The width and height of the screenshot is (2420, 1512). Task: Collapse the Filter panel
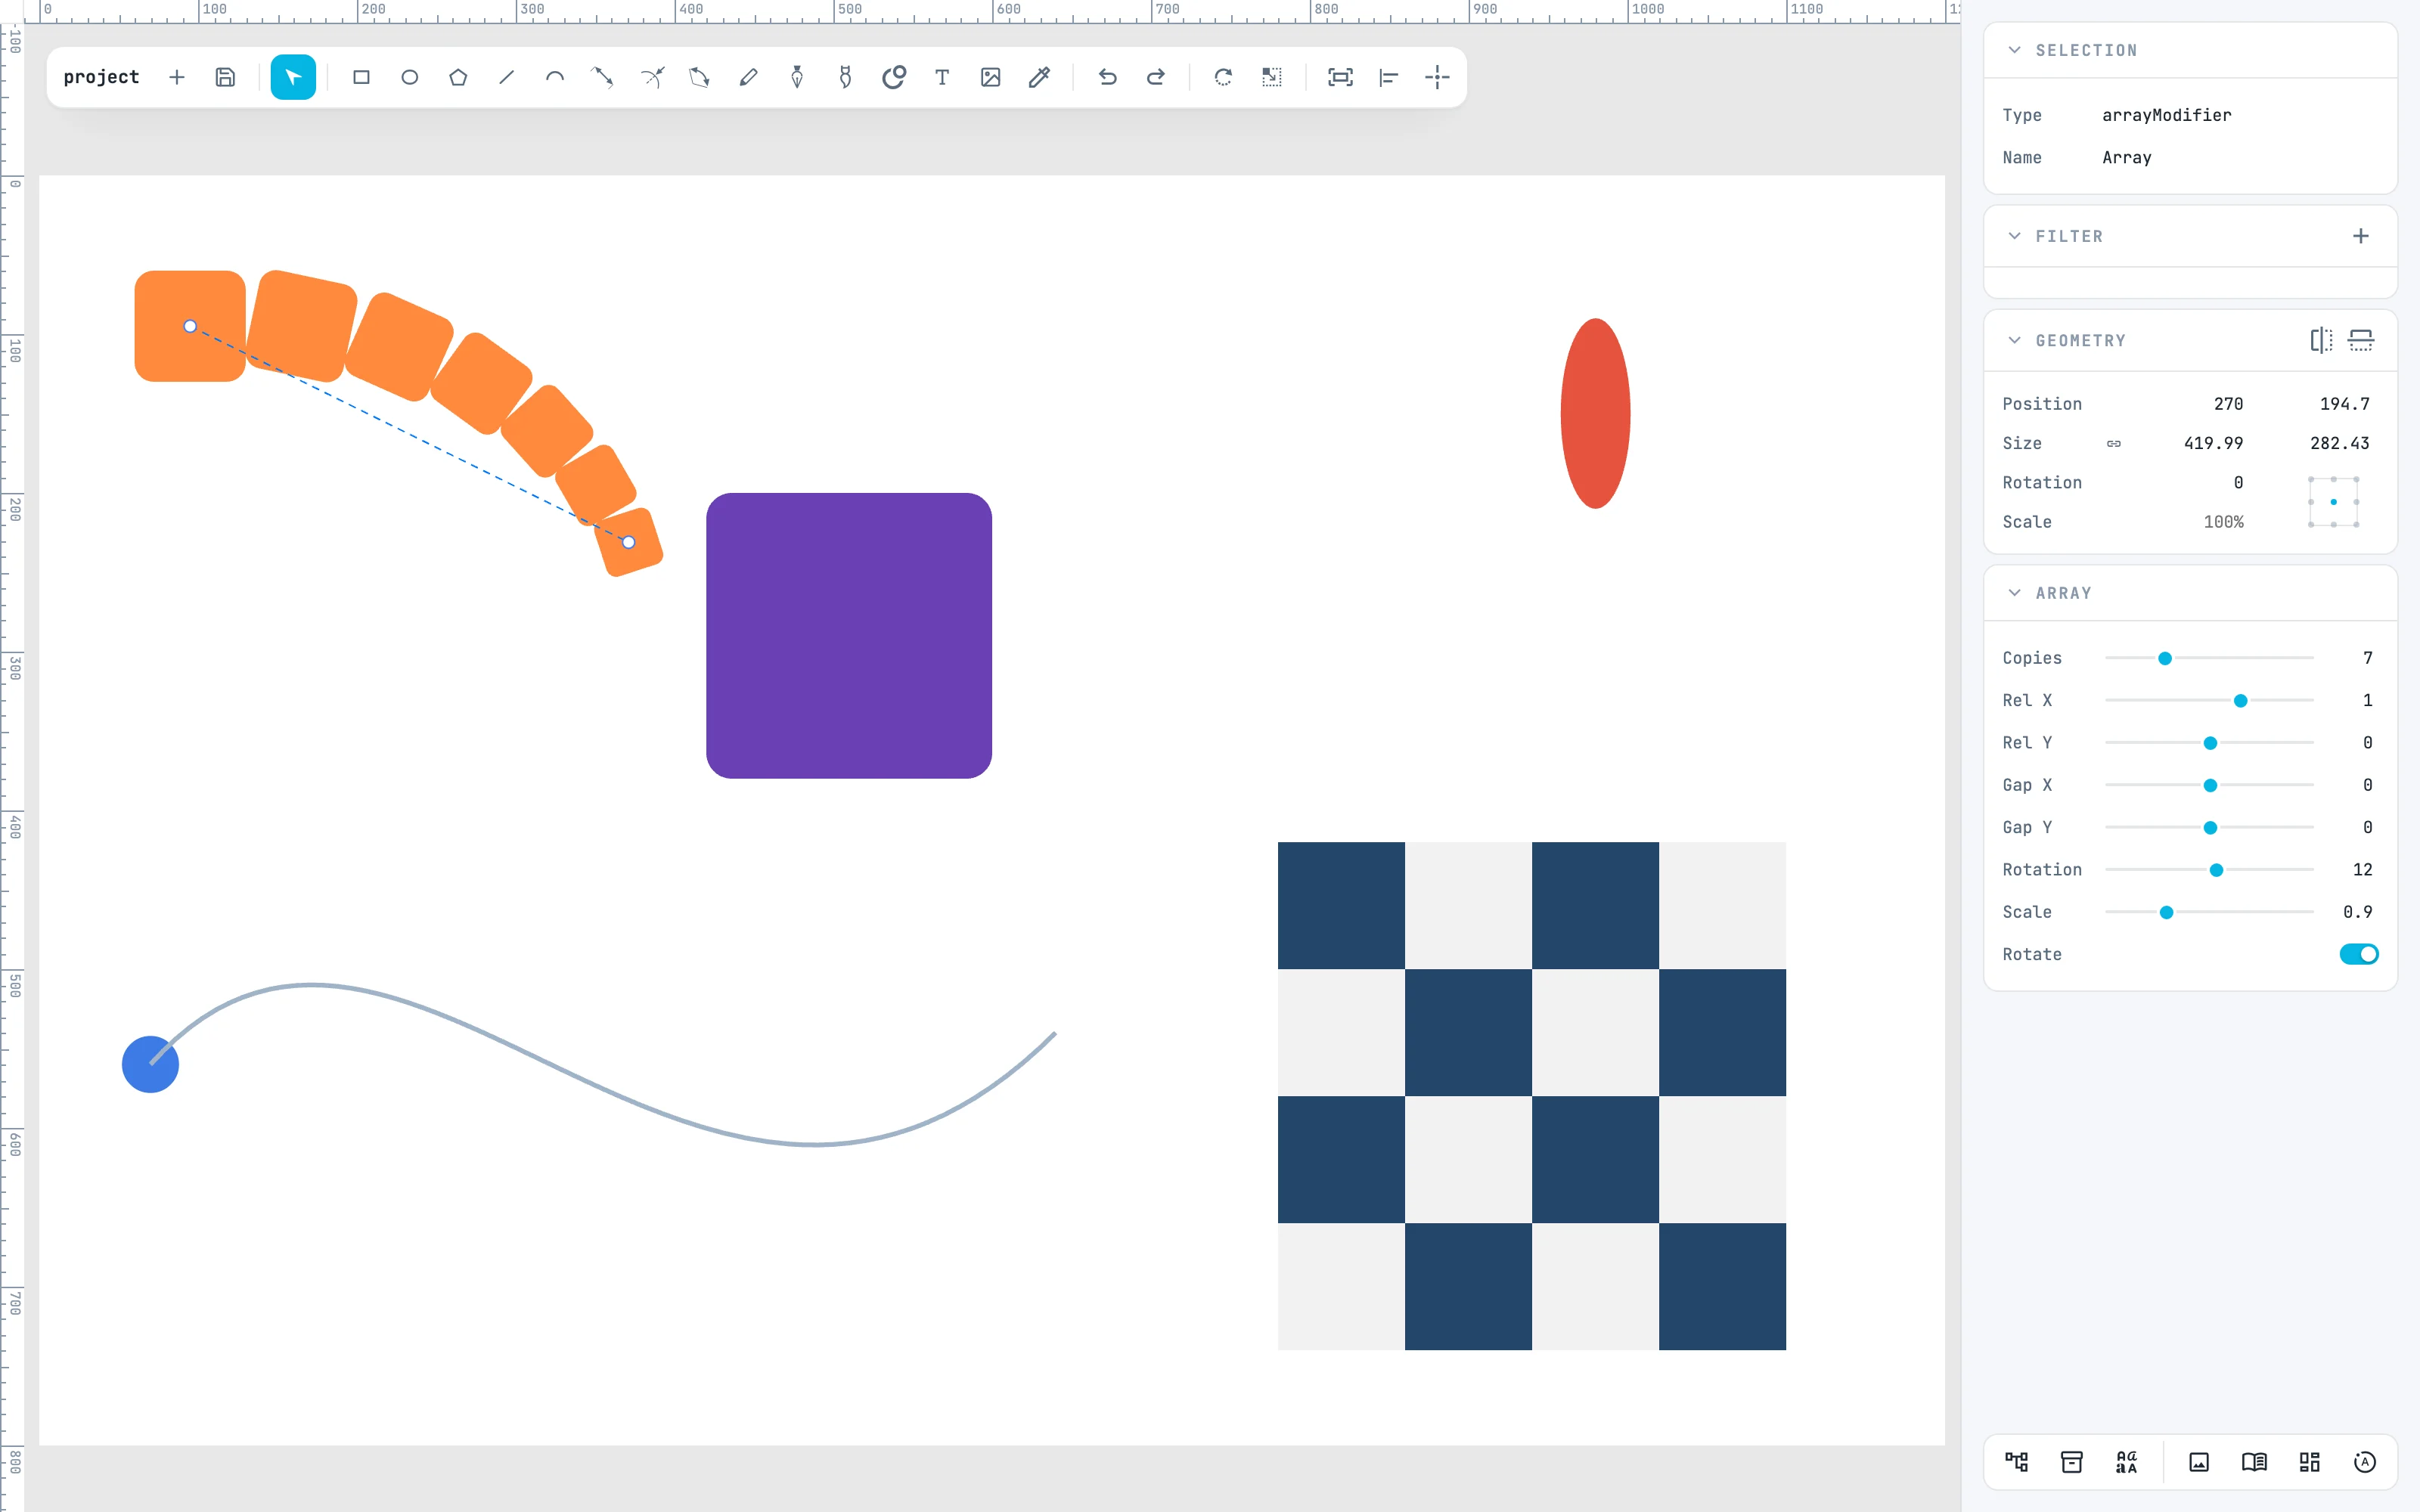point(2014,236)
